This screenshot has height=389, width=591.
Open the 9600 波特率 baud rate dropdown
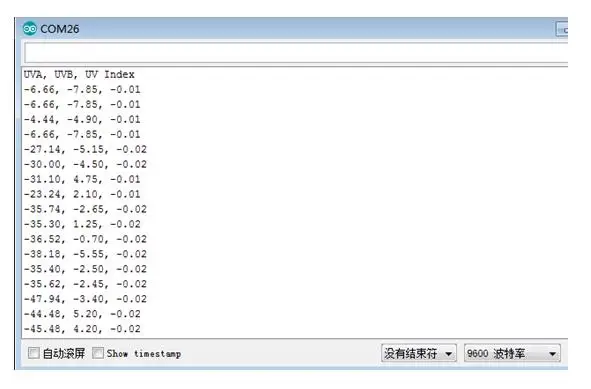coord(512,353)
